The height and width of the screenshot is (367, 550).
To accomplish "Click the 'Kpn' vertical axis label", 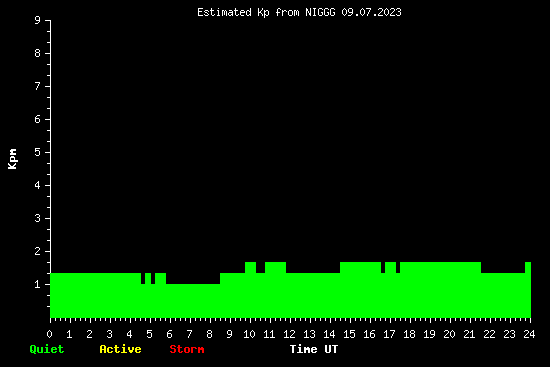I will (12, 159).
